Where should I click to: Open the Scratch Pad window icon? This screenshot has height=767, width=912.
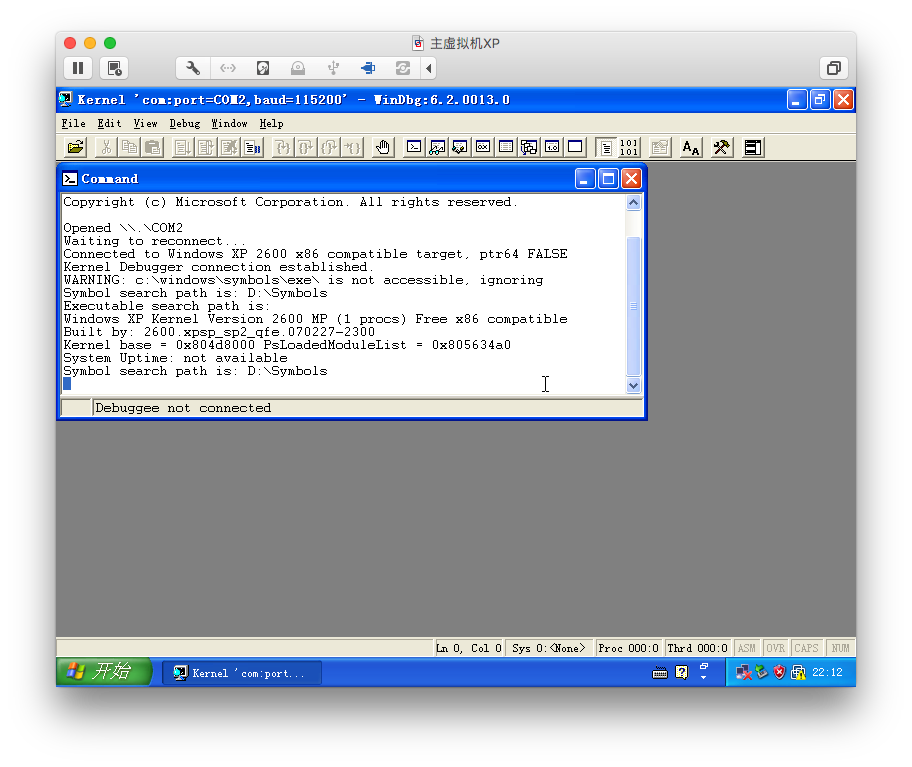pos(575,147)
